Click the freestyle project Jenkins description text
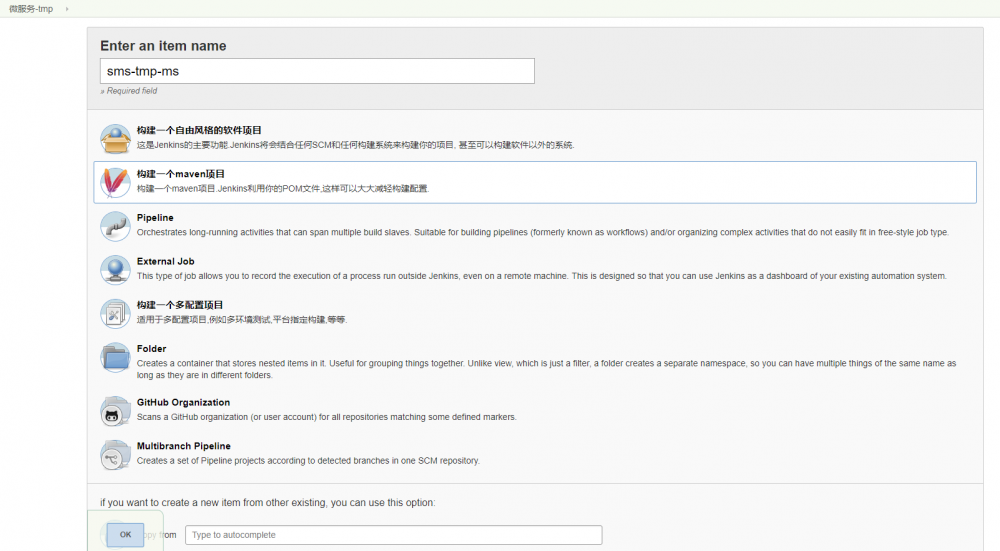Screen dimensions: 1000x551 click(355, 145)
